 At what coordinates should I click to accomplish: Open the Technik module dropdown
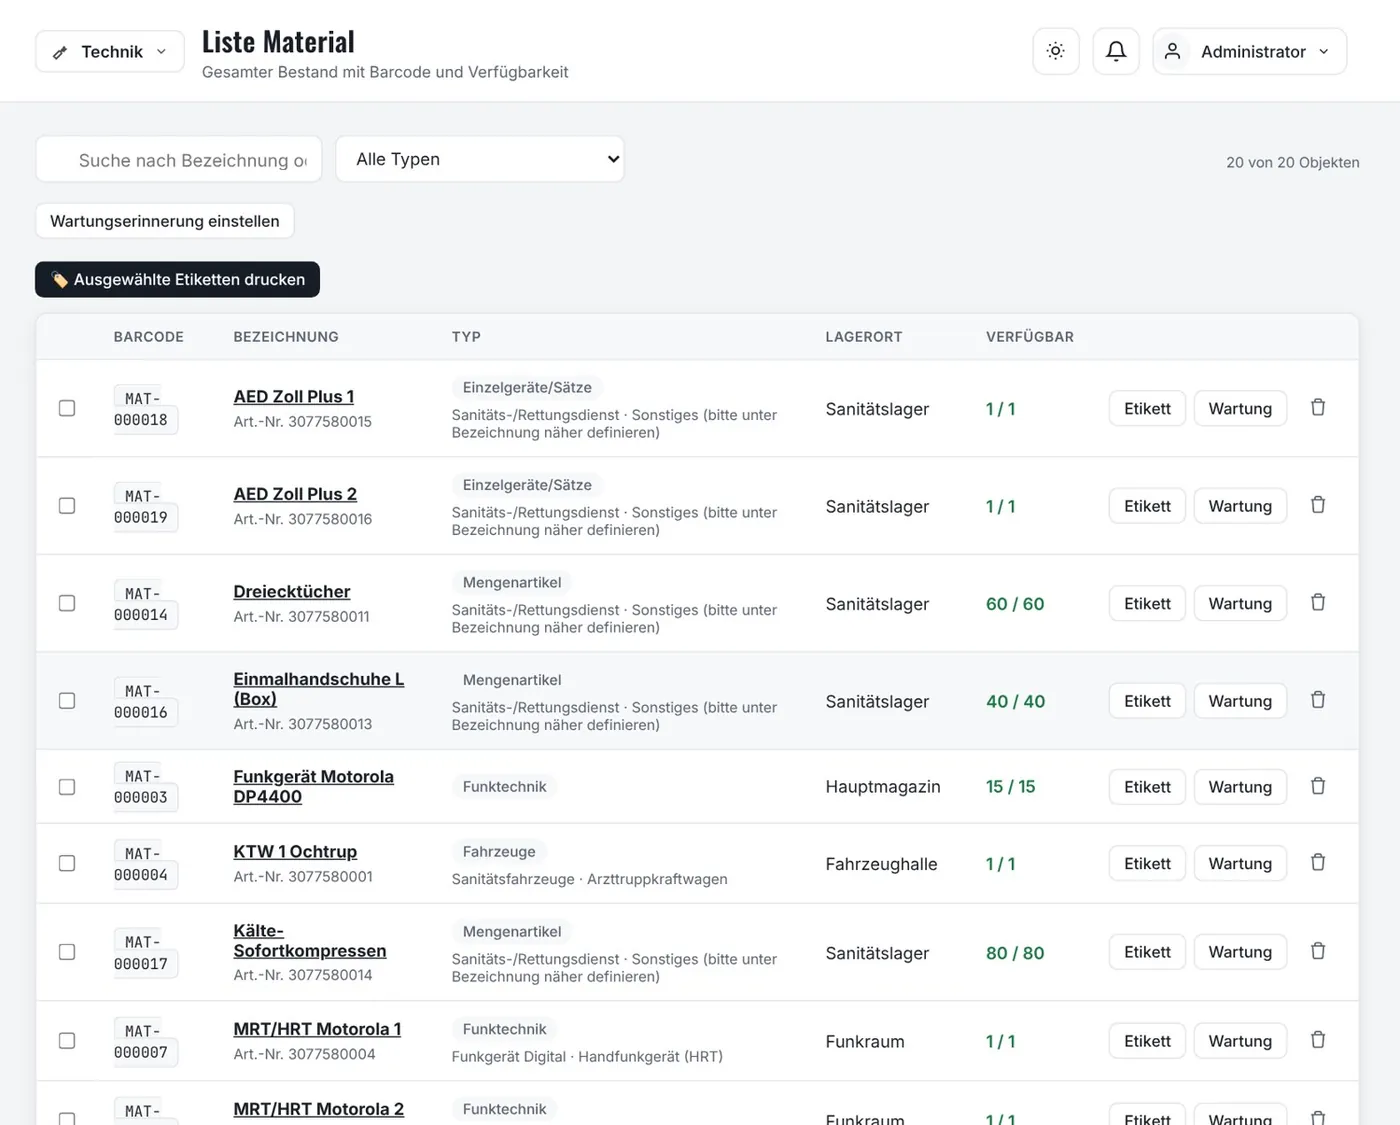pyautogui.click(x=110, y=51)
